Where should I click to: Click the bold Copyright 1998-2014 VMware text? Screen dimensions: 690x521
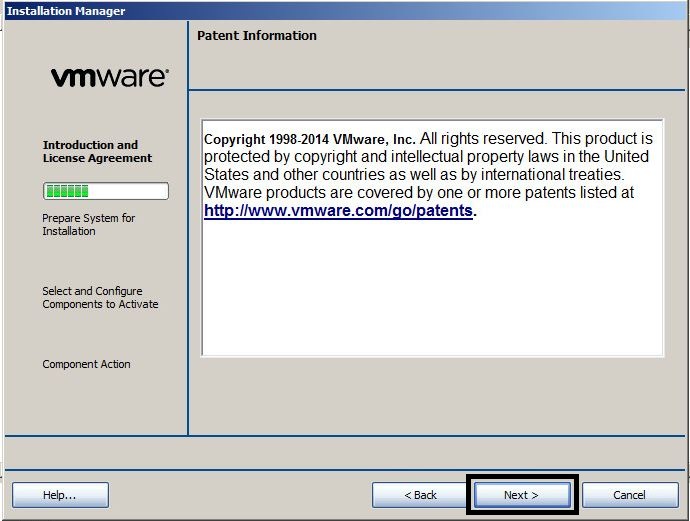pos(309,139)
